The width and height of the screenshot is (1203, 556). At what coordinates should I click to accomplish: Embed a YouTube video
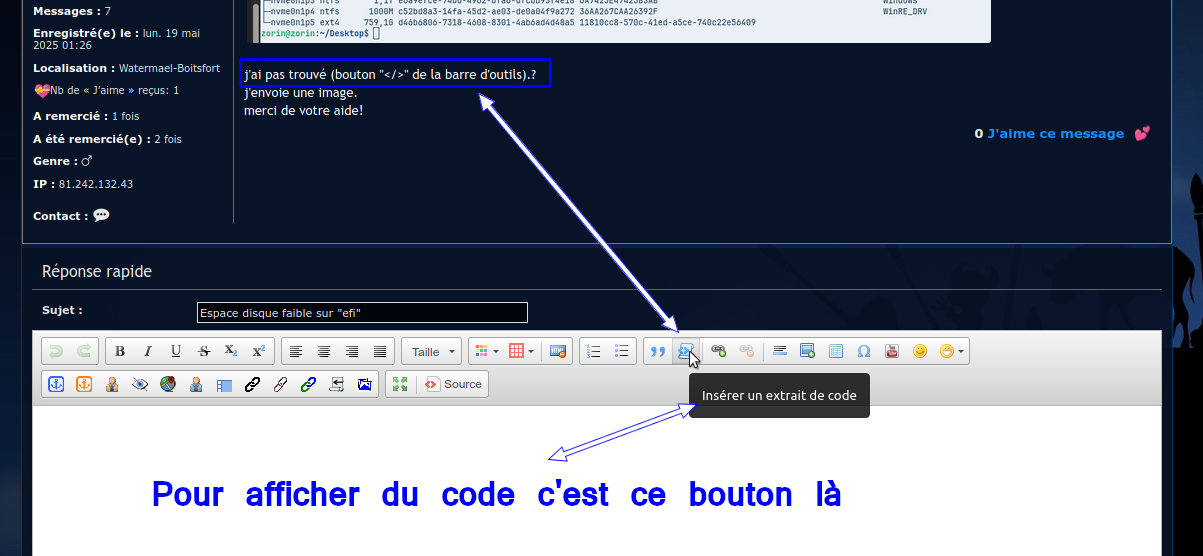pyautogui.click(x=892, y=352)
